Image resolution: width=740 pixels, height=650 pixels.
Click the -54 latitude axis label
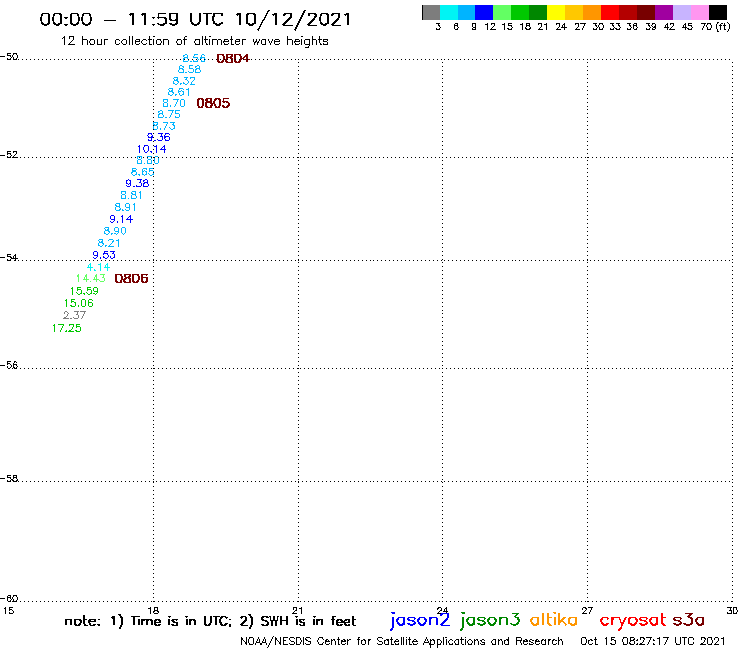[9, 258]
